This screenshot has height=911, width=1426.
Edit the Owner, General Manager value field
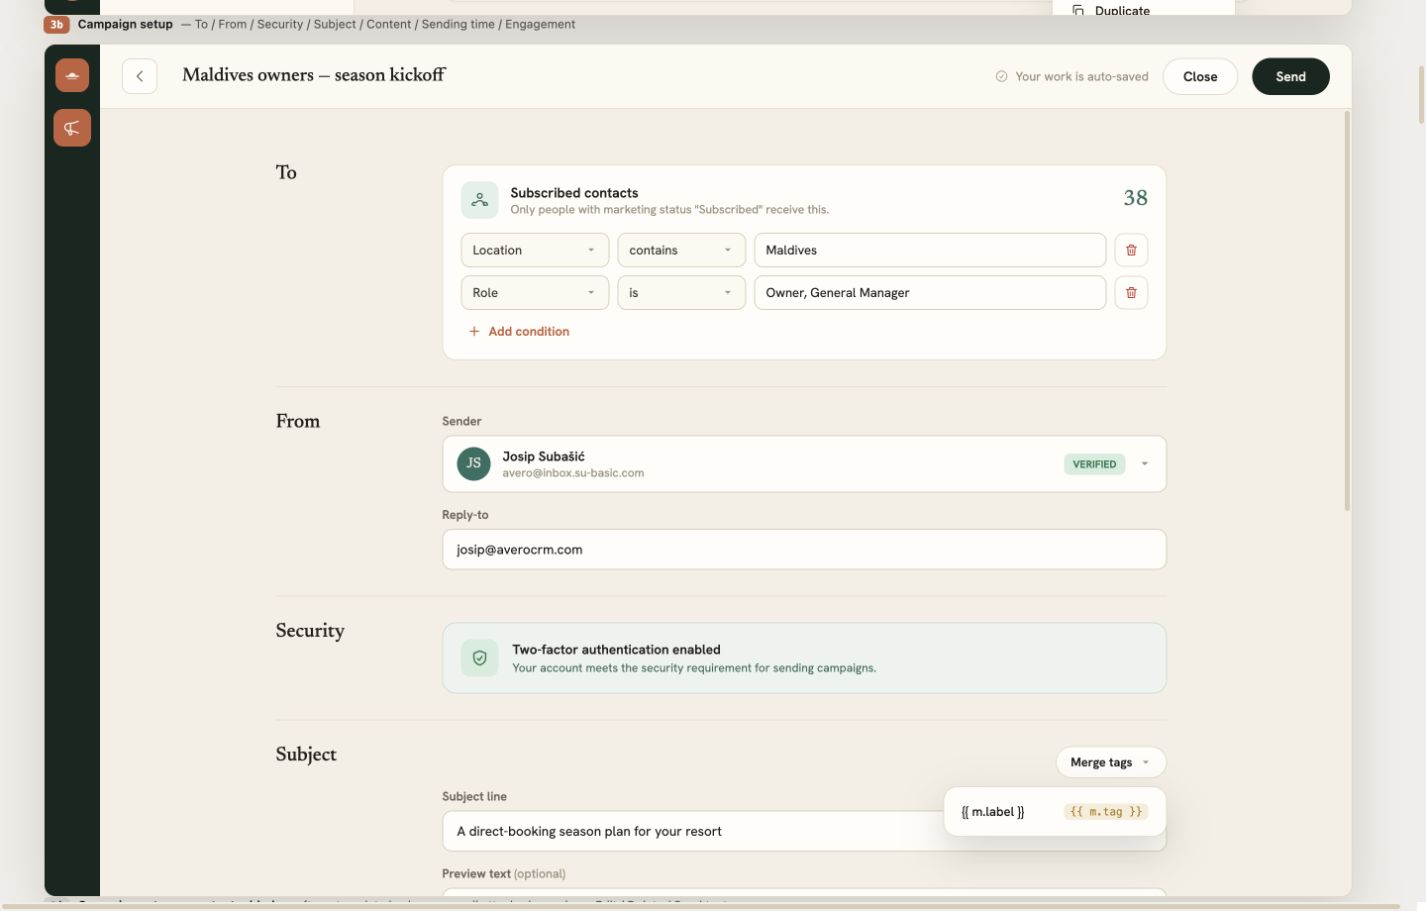930,293
